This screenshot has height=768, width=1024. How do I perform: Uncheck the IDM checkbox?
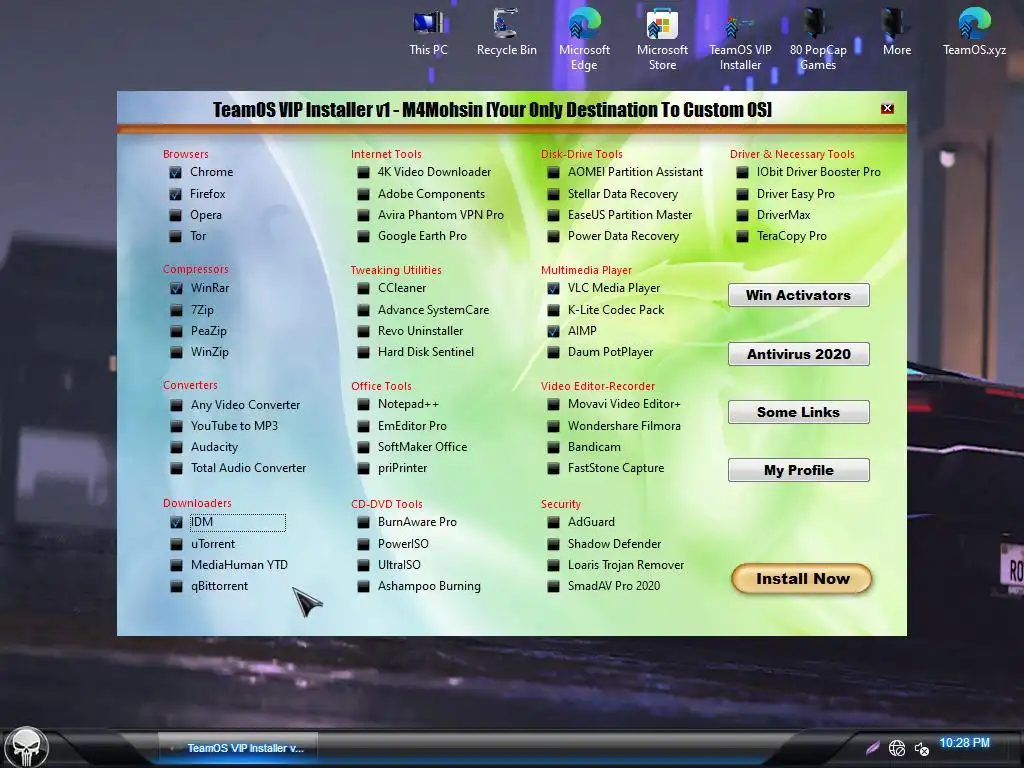[176, 522]
